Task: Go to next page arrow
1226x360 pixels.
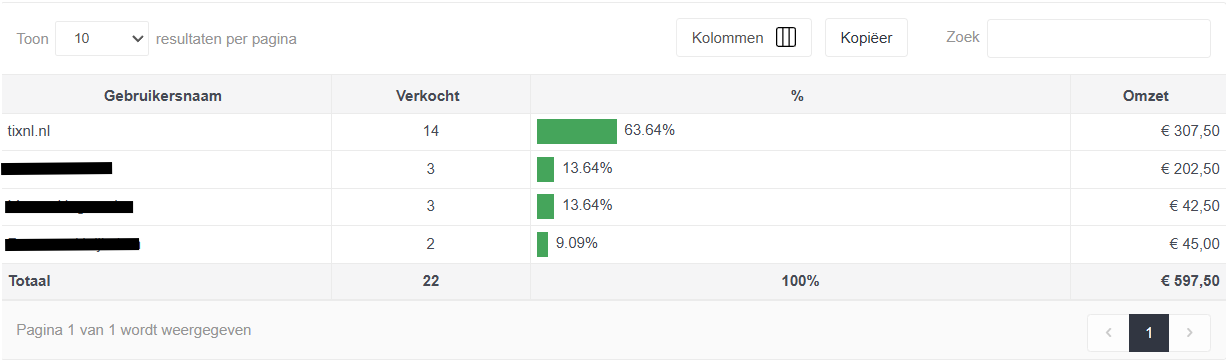Action: (1189, 332)
